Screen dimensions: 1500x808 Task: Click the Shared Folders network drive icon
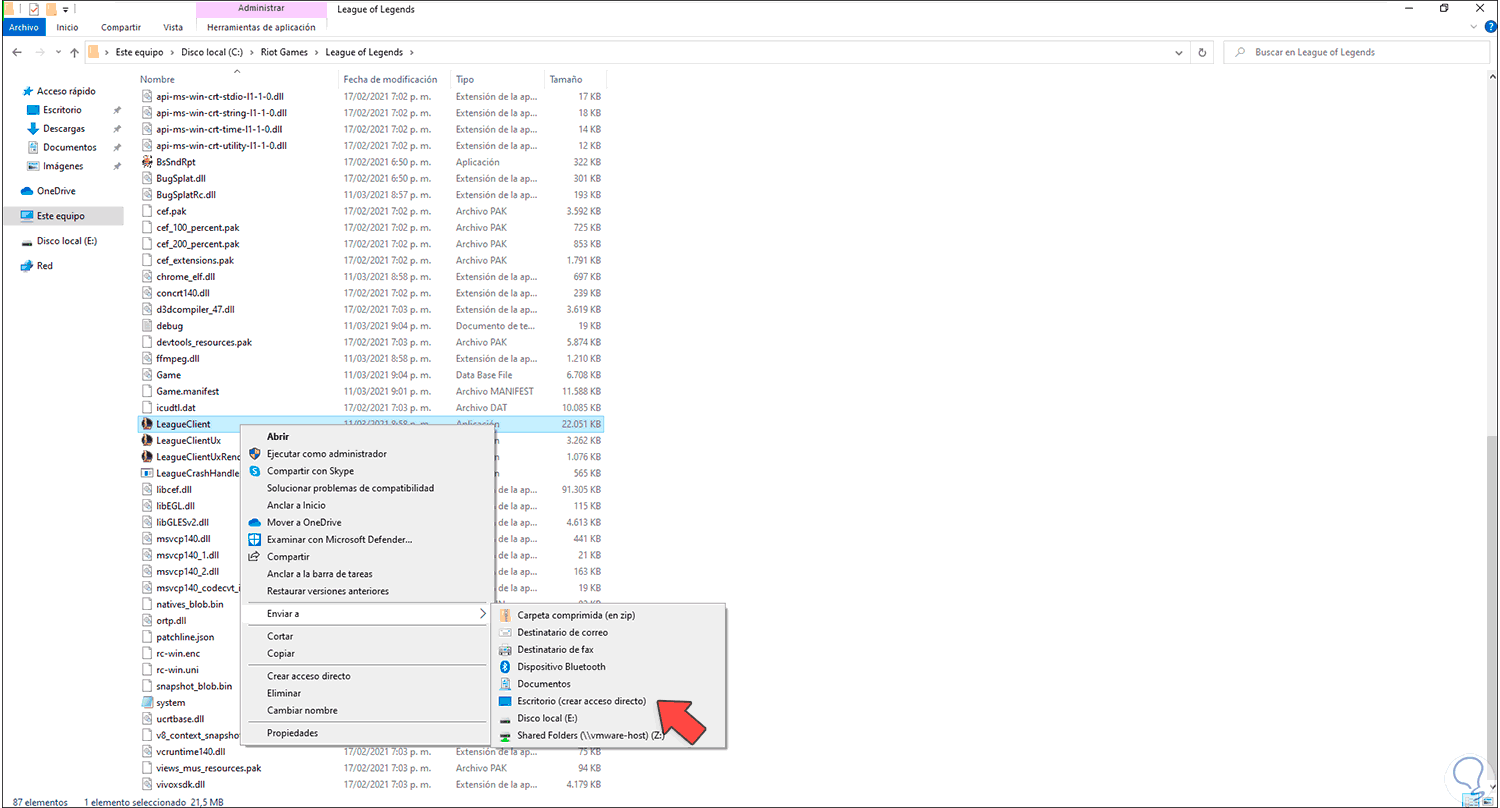coord(505,735)
